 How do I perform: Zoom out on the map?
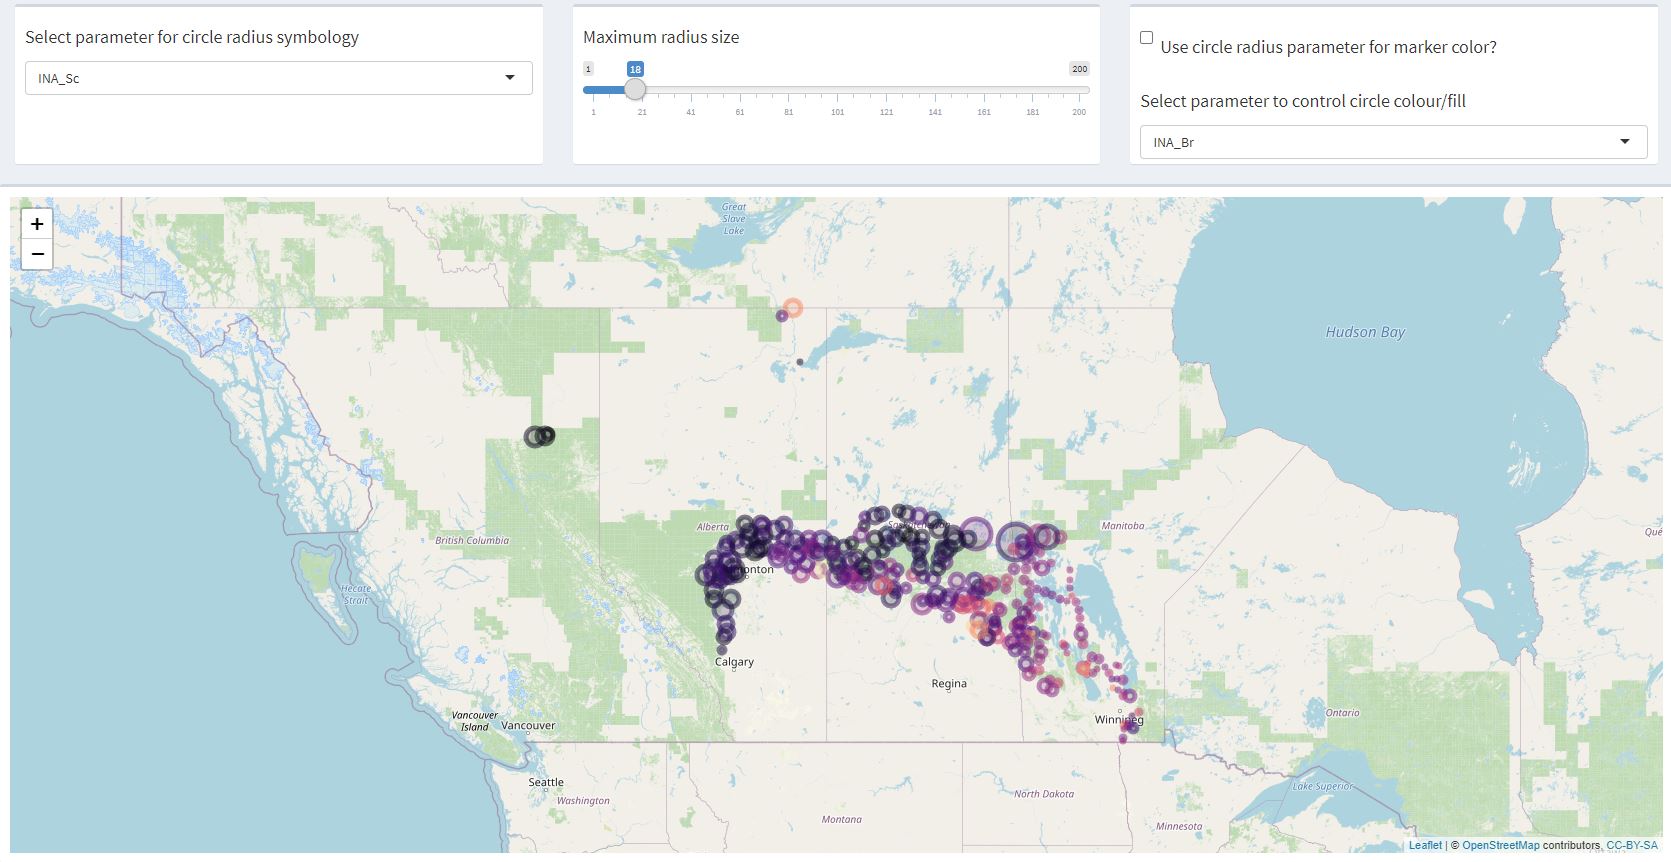(x=37, y=254)
